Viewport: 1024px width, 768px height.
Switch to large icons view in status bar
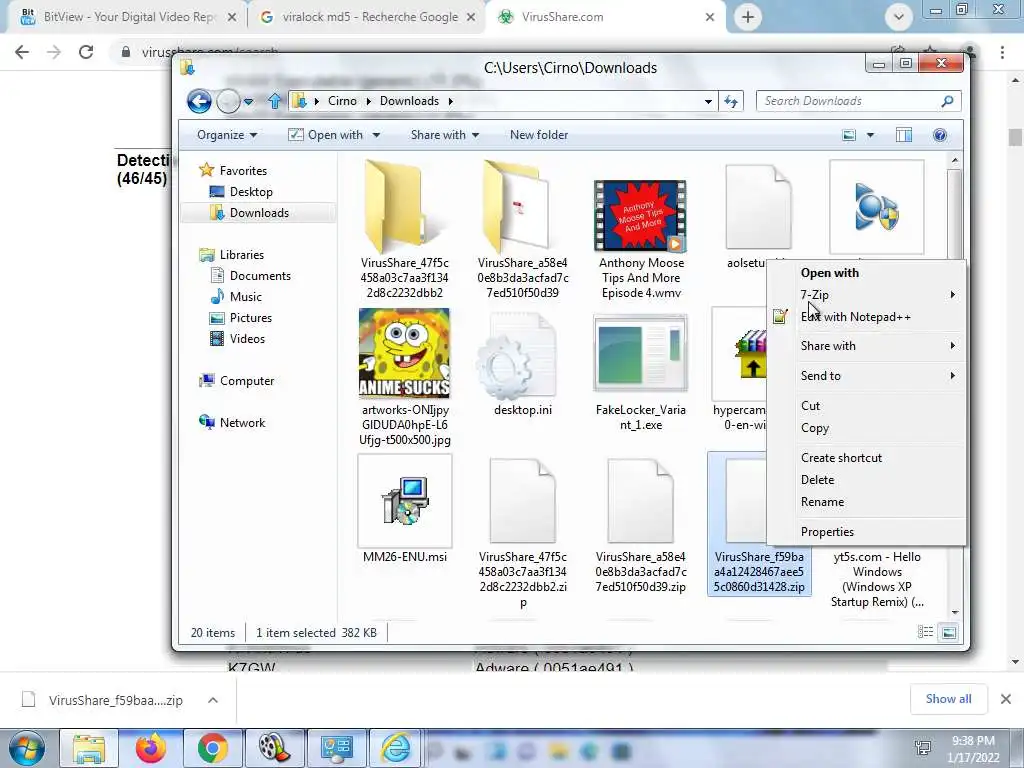click(x=949, y=632)
